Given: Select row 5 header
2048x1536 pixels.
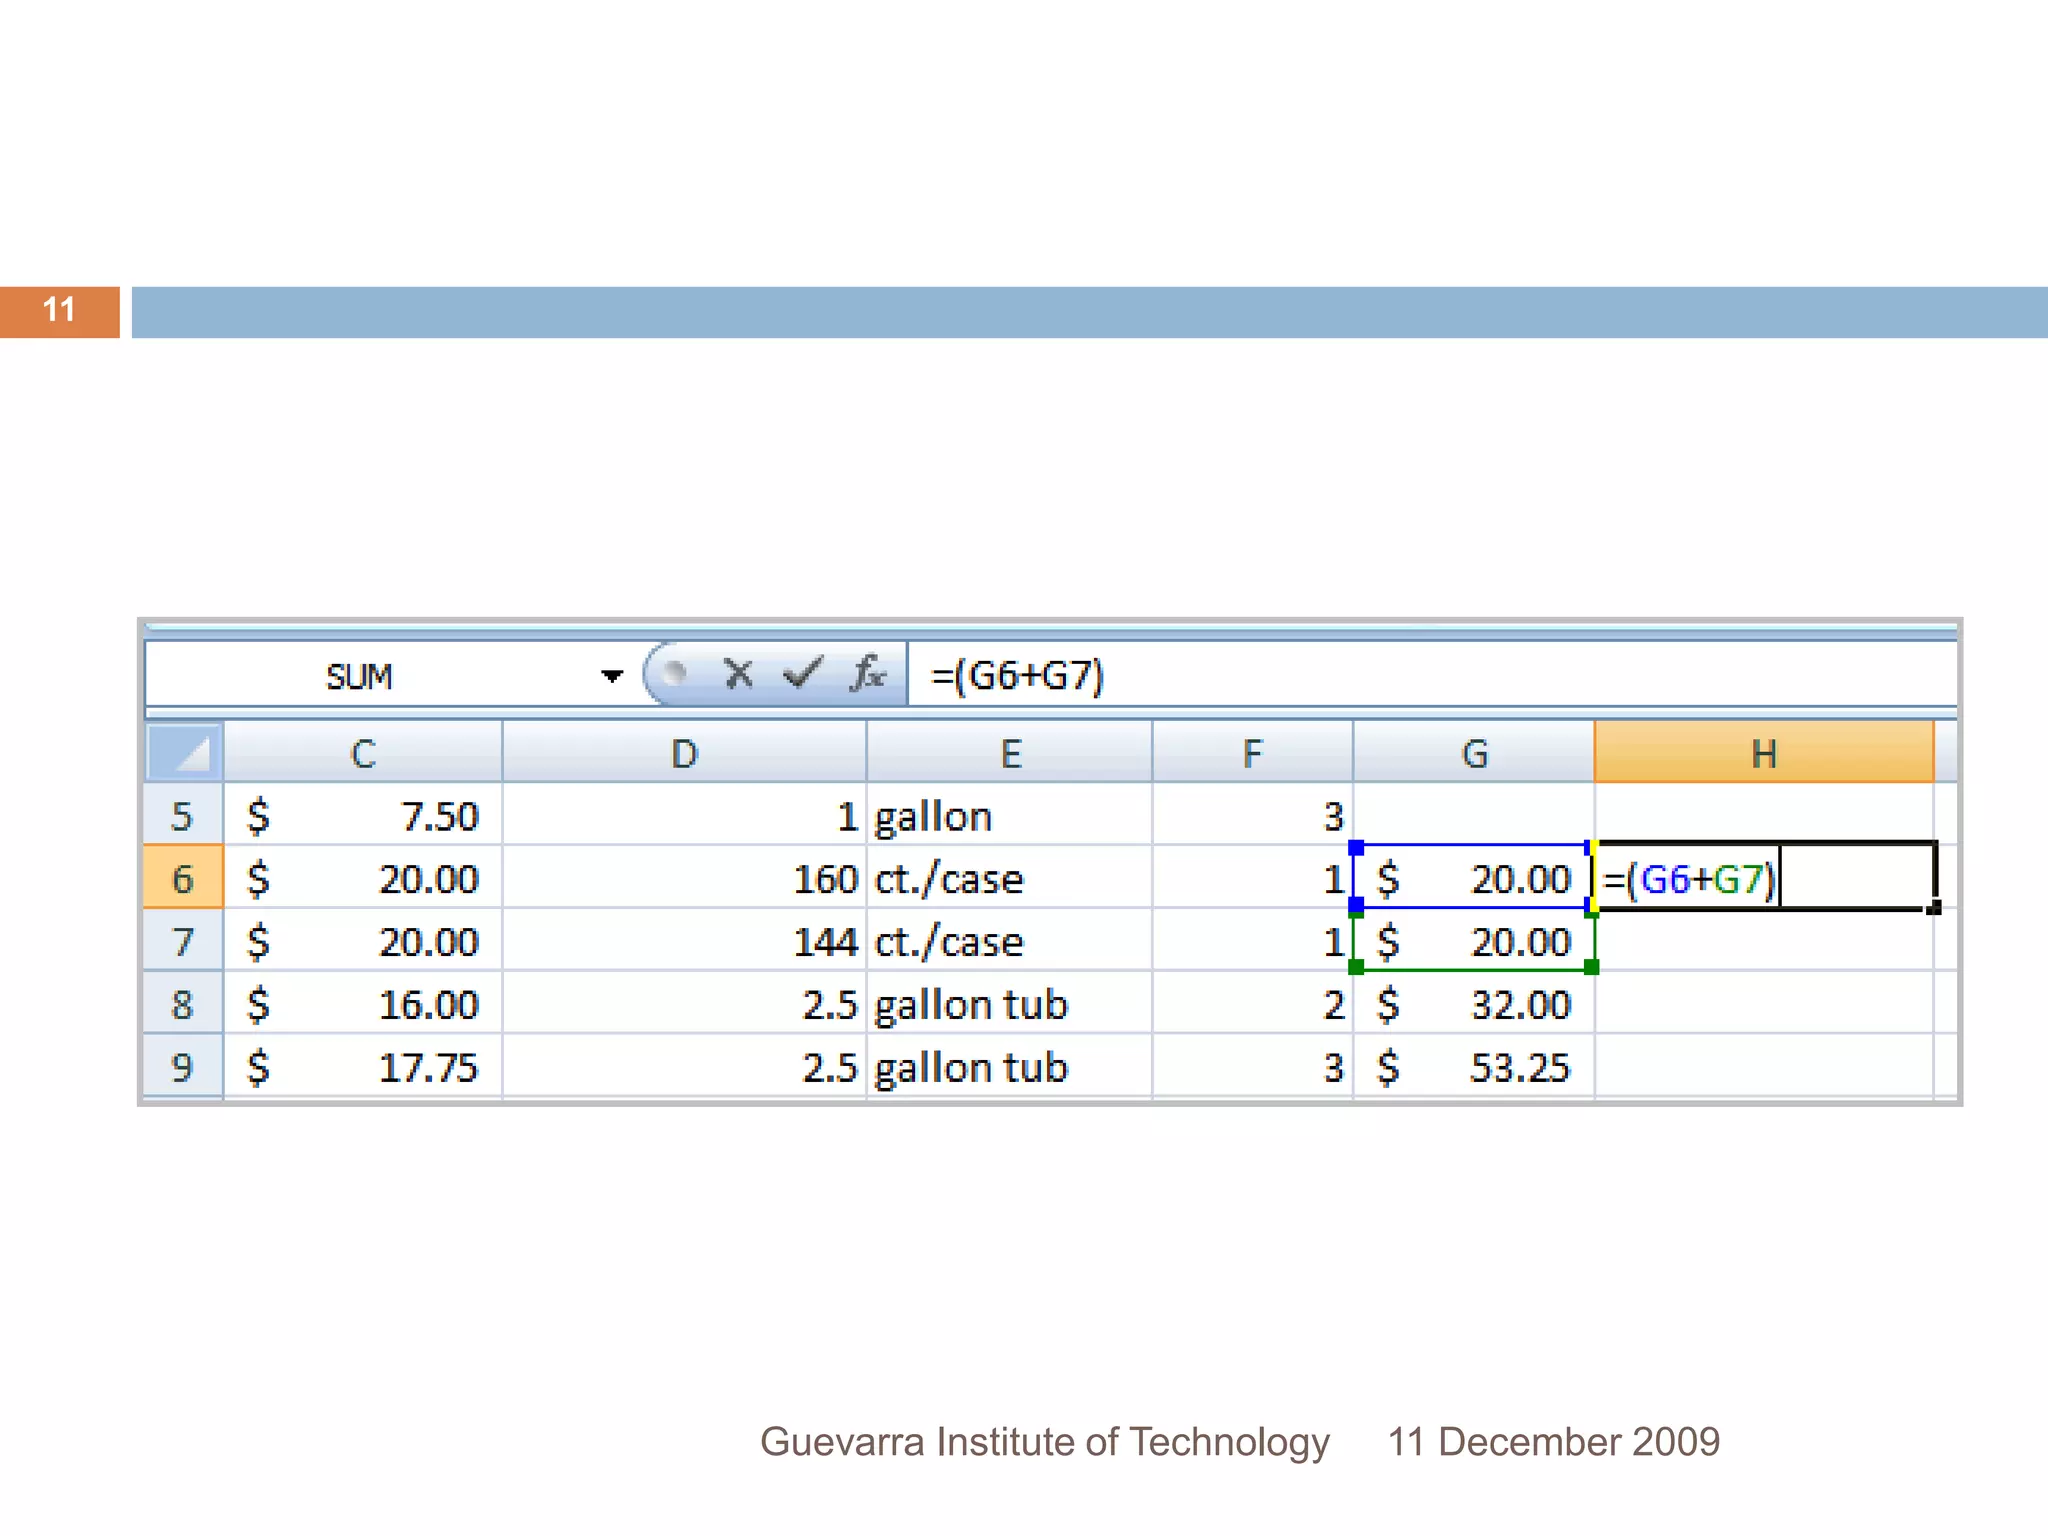Looking at the screenshot, I should click(x=183, y=816).
